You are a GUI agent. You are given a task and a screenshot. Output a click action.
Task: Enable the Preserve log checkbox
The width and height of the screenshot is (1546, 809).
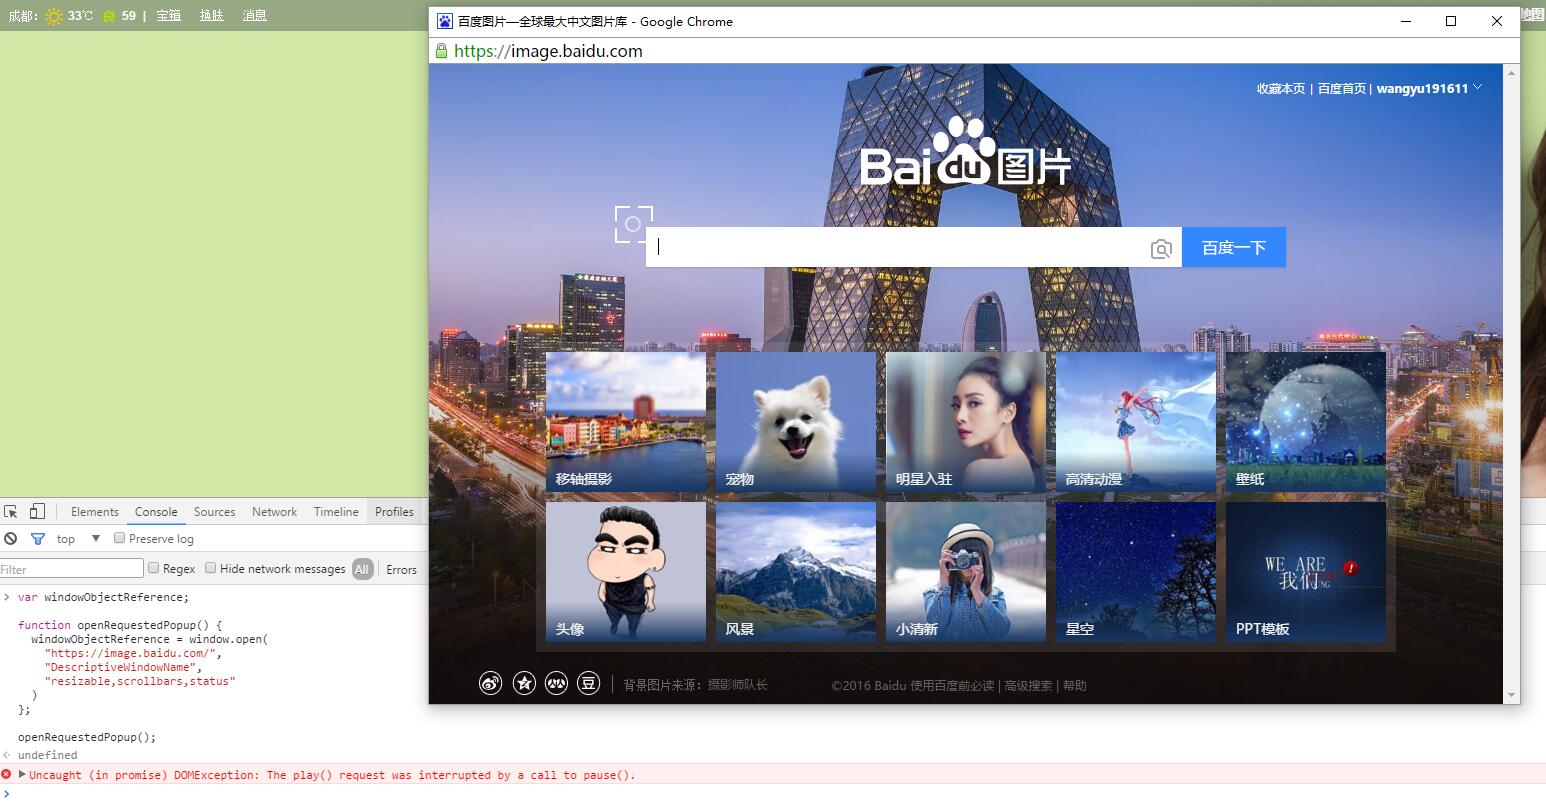point(120,538)
